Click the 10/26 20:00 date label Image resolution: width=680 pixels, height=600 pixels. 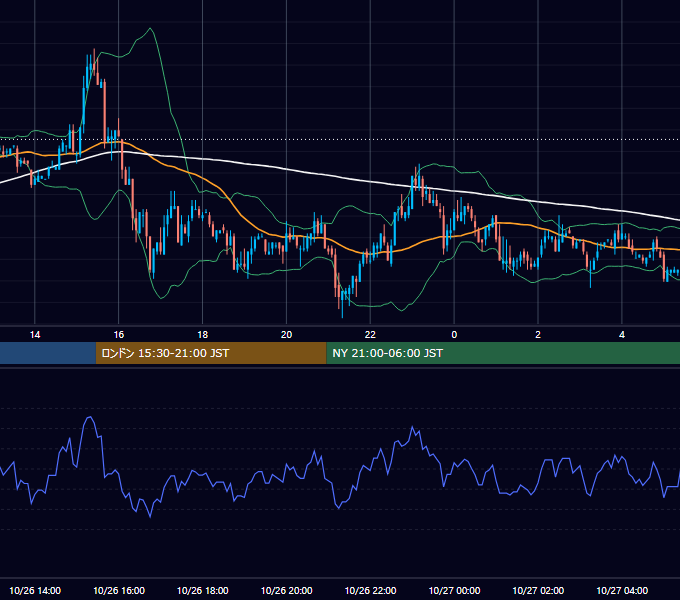tap(286, 590)
